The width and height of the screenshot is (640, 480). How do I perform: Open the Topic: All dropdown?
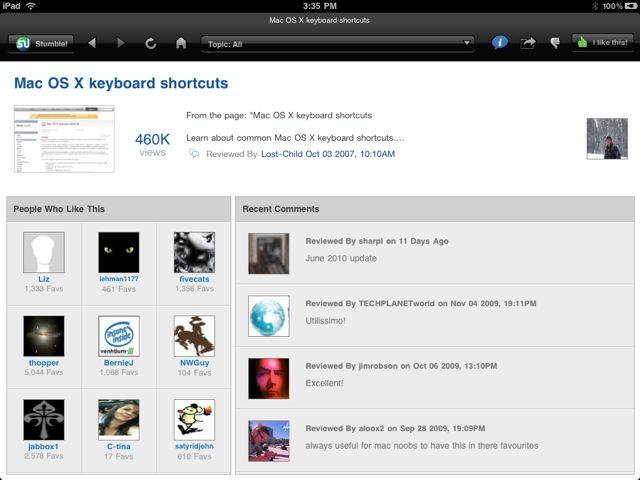point(338,44)
